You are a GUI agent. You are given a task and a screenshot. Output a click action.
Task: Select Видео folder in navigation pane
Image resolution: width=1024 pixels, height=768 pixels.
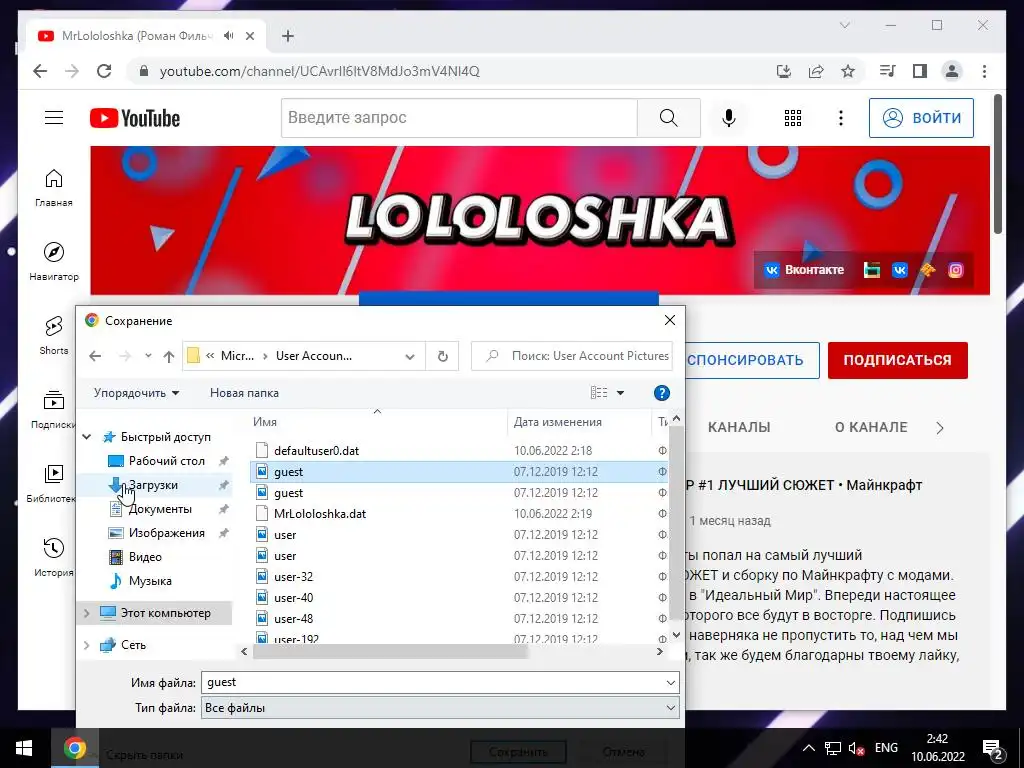click(145, 557)
